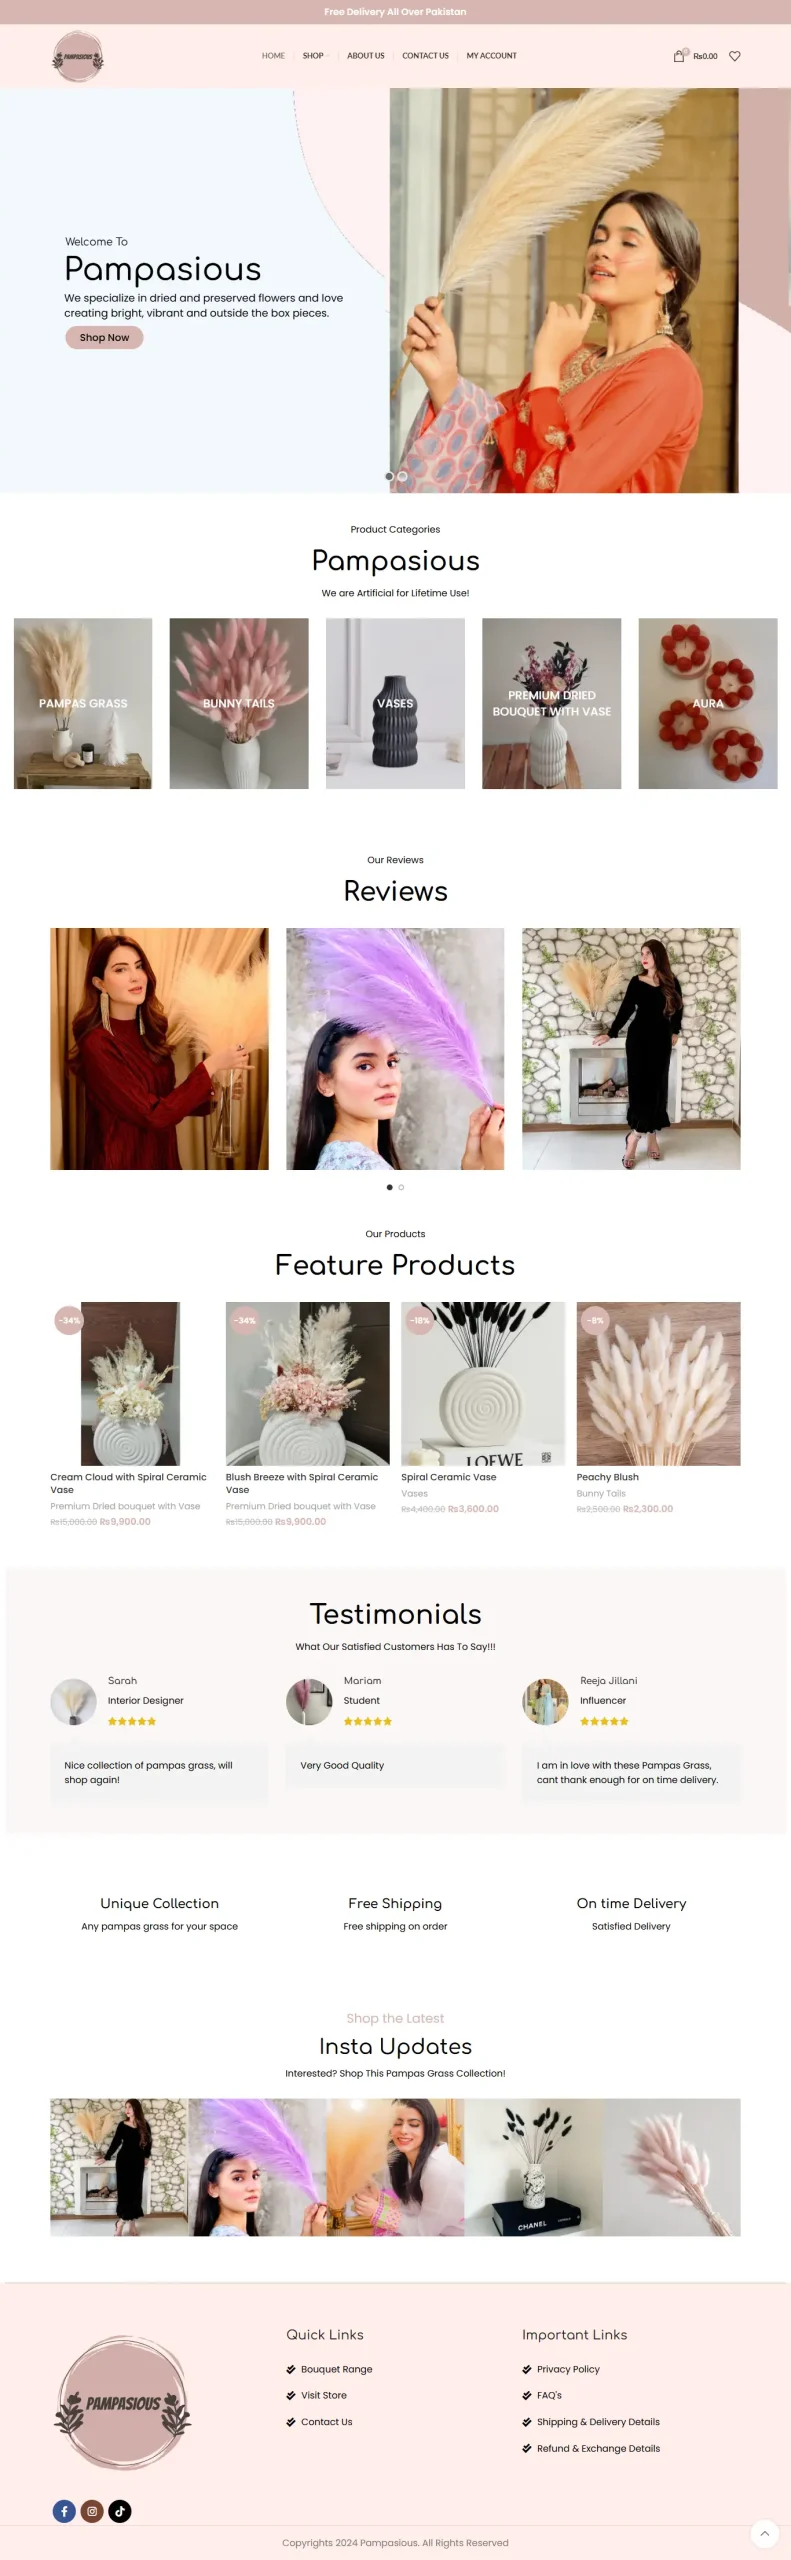Open the Instagram social icon
Image resolution: width=791 pixels, height=2560 pixels.
tap(92, 2510)
